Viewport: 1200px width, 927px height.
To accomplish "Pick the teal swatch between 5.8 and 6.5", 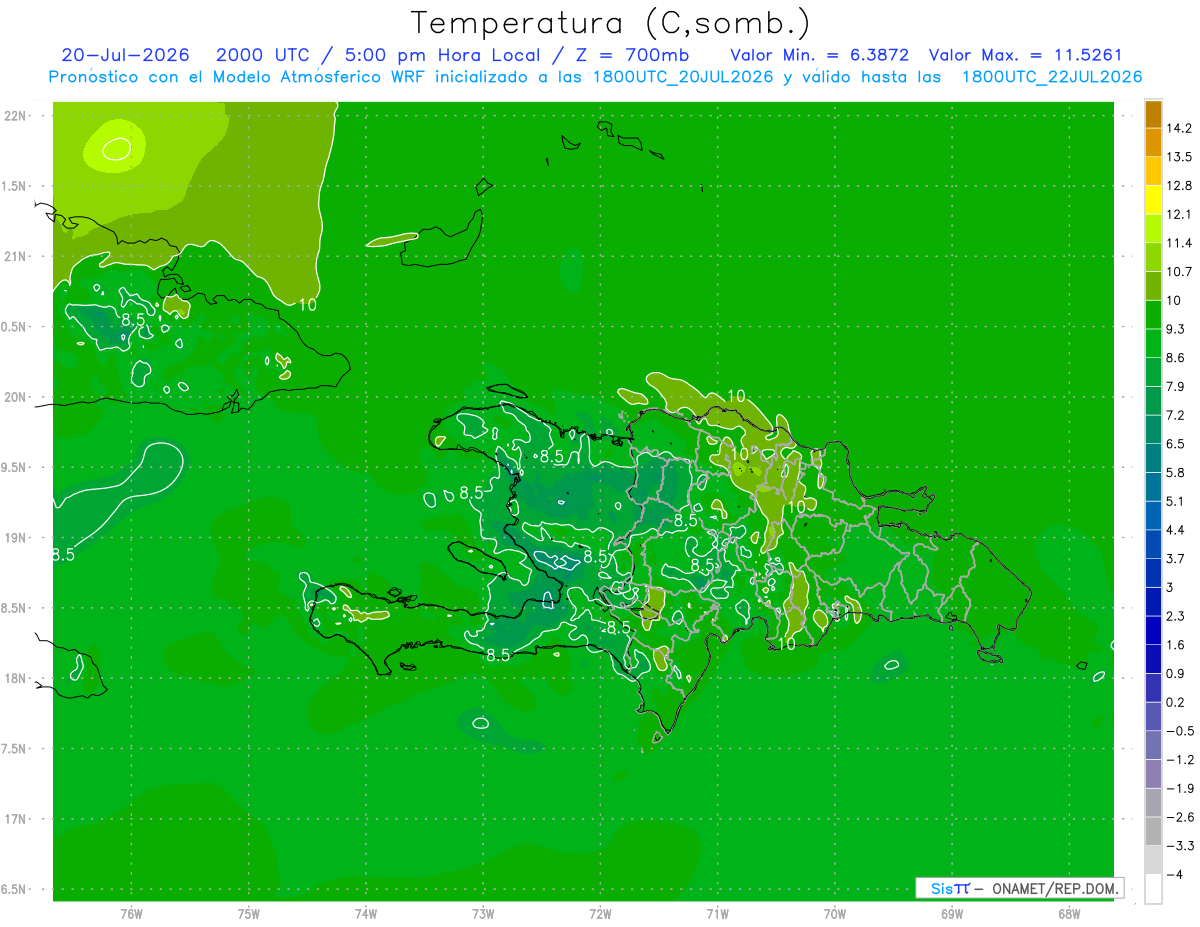I will click(1154, 458).
